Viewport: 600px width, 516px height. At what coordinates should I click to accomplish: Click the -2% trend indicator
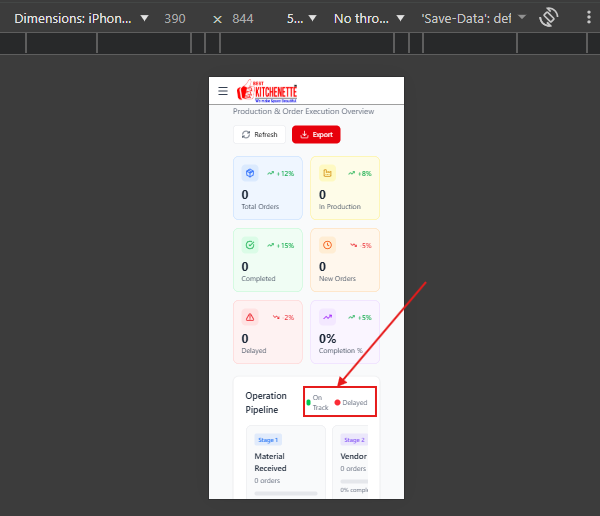pyautogui.click(x=284, y=317)
